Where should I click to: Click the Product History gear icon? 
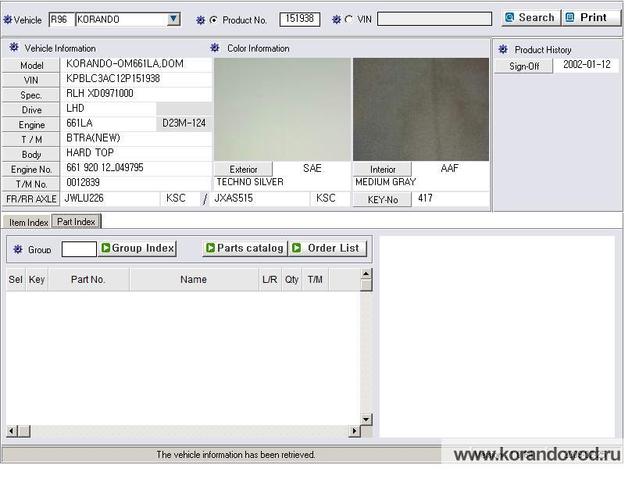[x=503, y=49]
